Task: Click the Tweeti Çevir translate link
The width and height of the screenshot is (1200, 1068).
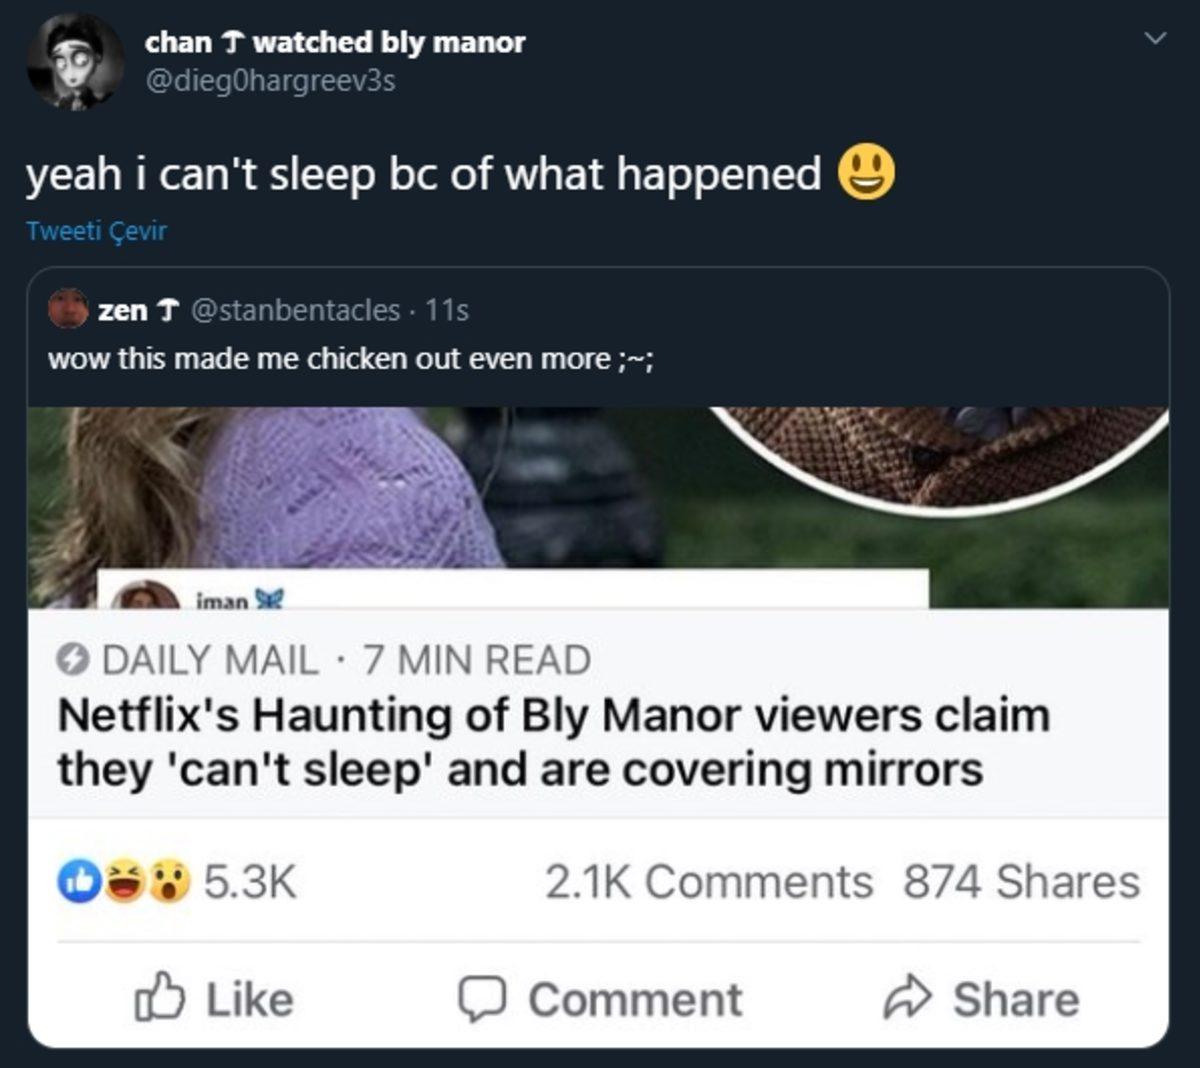Action: (x=97, y=231)
